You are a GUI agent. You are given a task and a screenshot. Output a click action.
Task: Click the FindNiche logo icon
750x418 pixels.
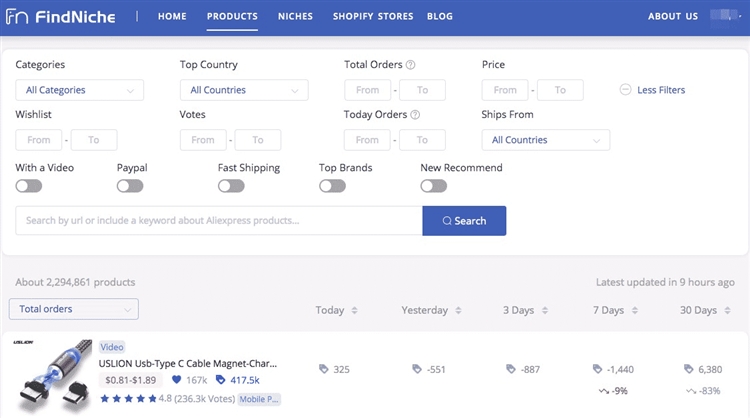click(x=17, y=17)
